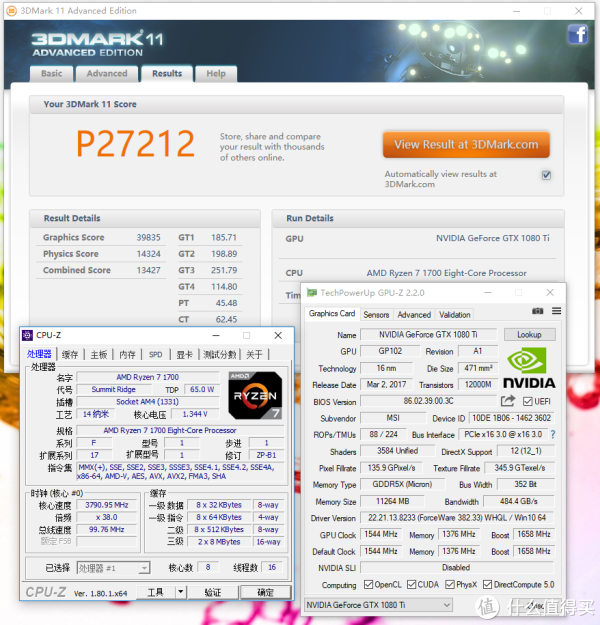Click the Combined Score value 13427
600x625 pixels.
tap(148, 270)
